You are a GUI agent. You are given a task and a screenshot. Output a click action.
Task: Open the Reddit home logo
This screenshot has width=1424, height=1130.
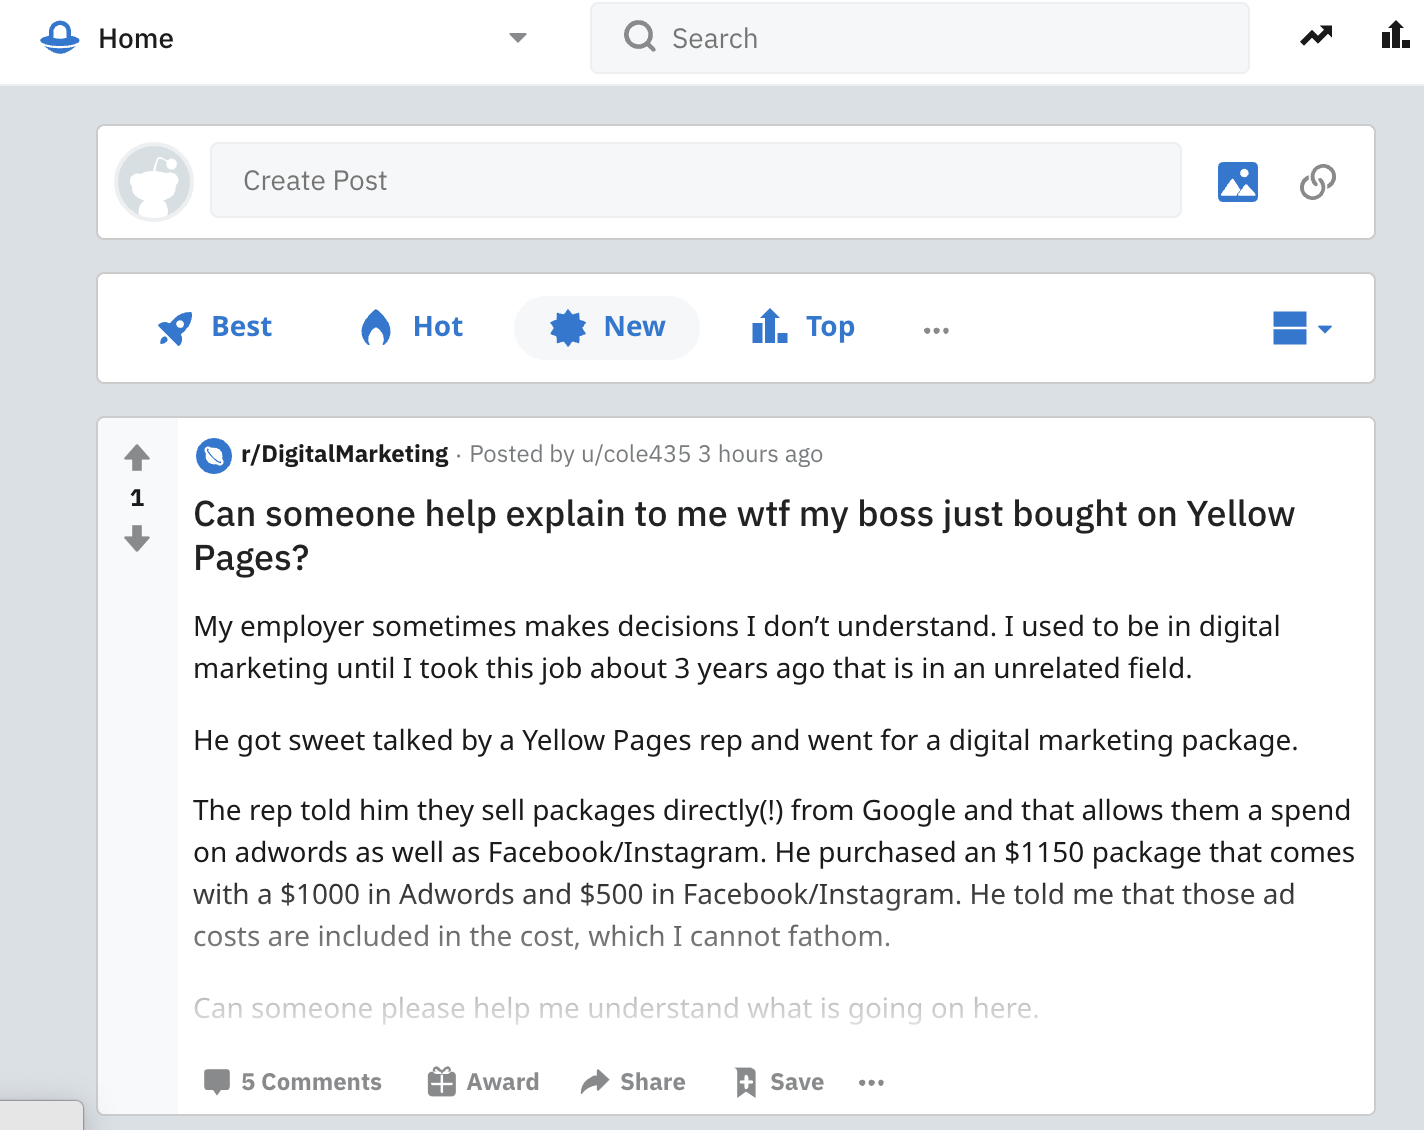click(59, 37)
